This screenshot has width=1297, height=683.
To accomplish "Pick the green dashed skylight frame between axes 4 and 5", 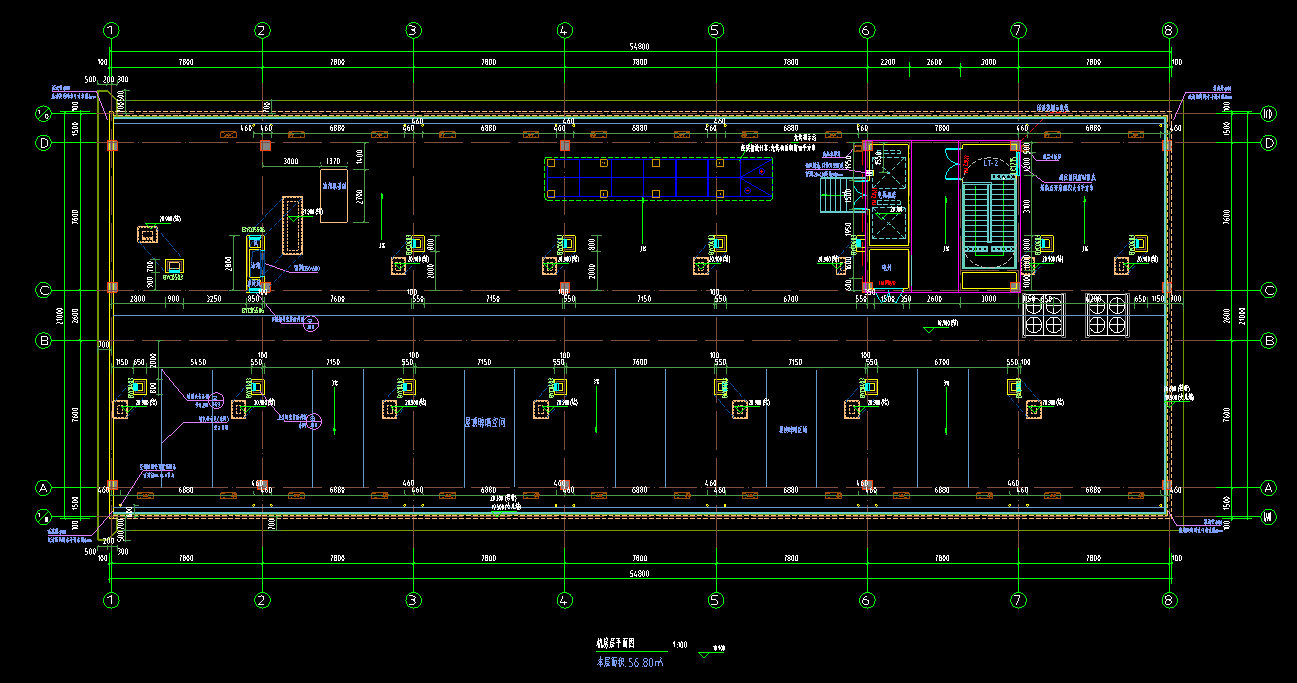I will pos(658,179).
